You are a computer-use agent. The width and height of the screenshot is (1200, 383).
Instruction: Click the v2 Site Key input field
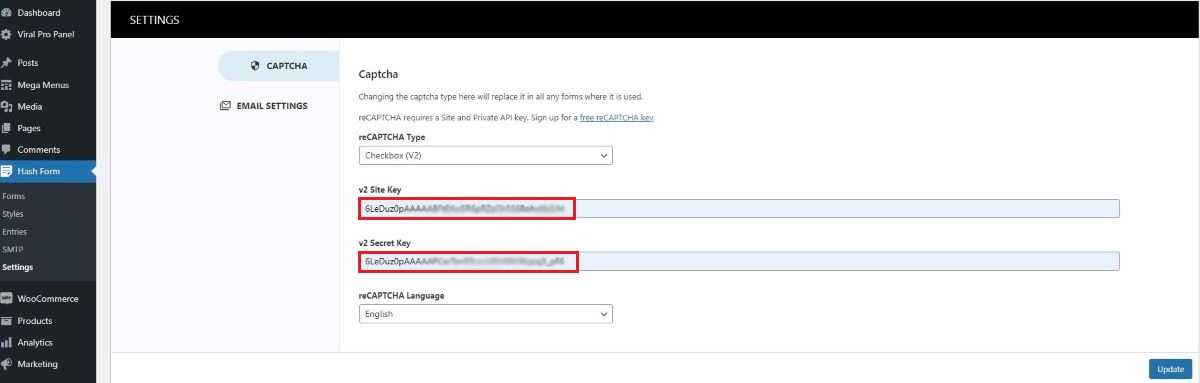739,208
